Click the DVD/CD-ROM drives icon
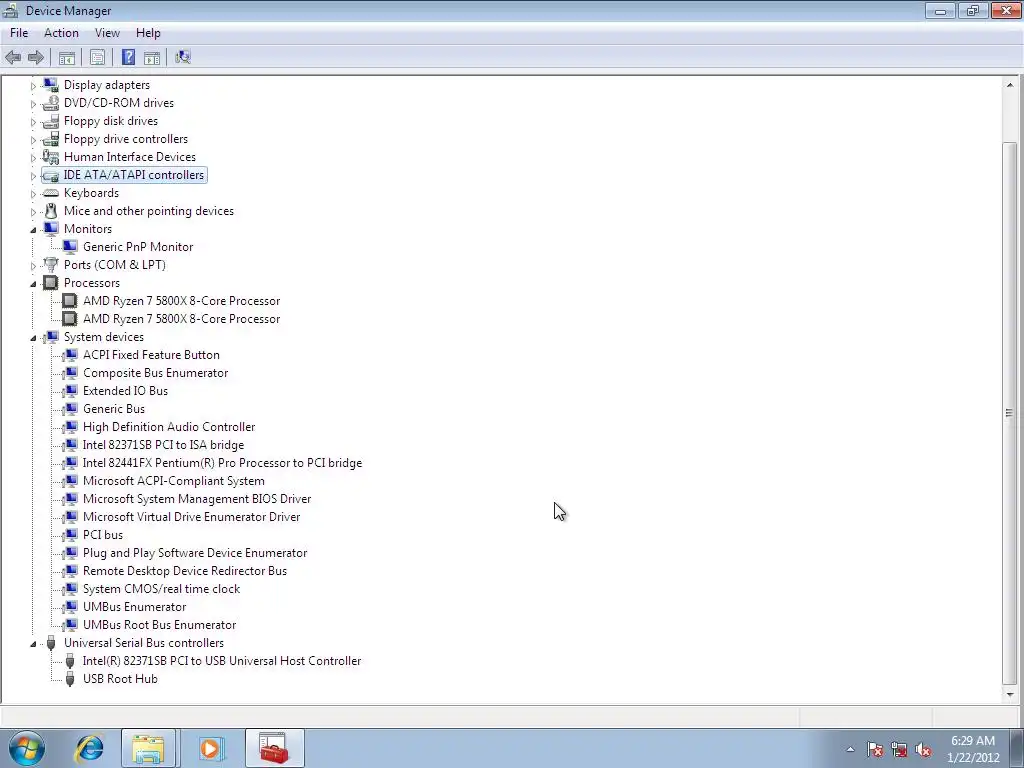The height and width of the screenshot is (768, 1024). [50, 103]
